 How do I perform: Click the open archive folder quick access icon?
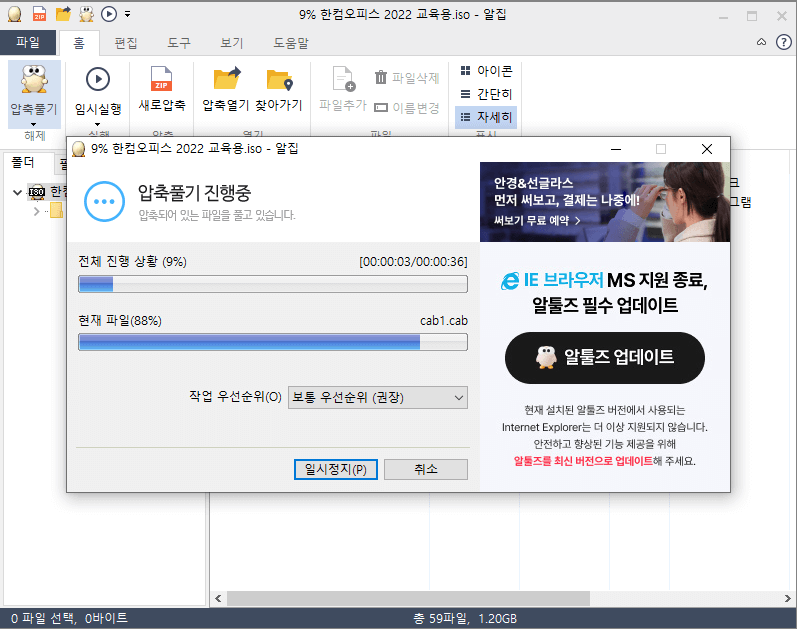pos(63,14)
